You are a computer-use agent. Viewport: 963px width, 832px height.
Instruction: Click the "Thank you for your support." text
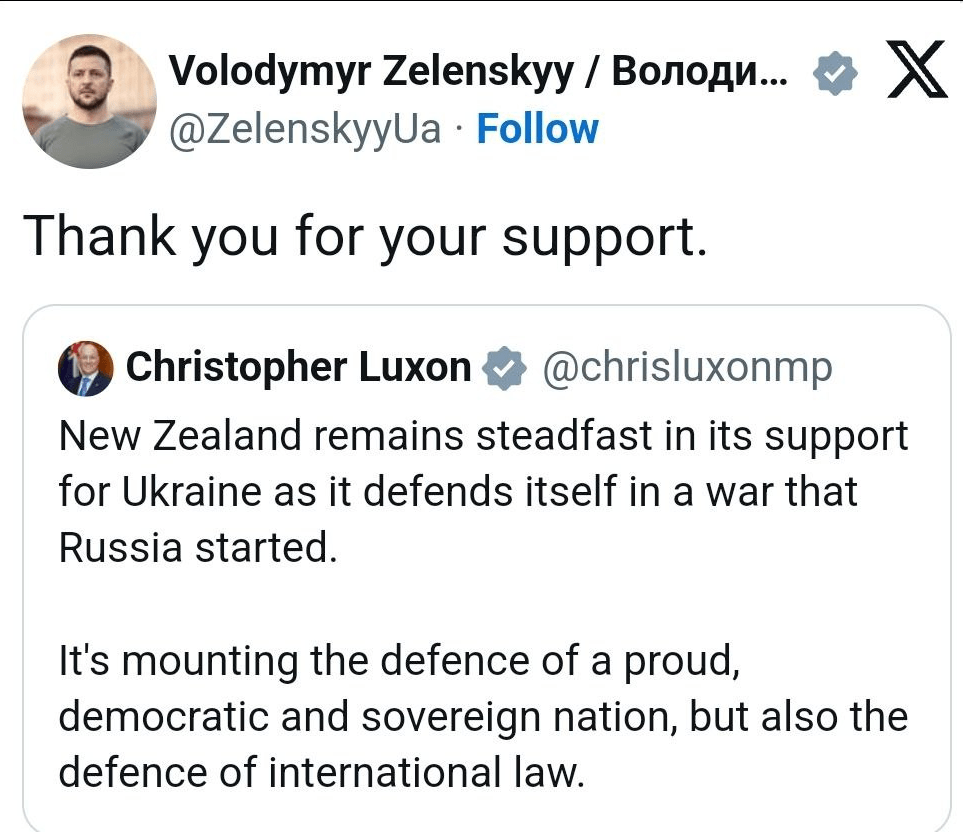pyautogui.click(x=365, y=237)
